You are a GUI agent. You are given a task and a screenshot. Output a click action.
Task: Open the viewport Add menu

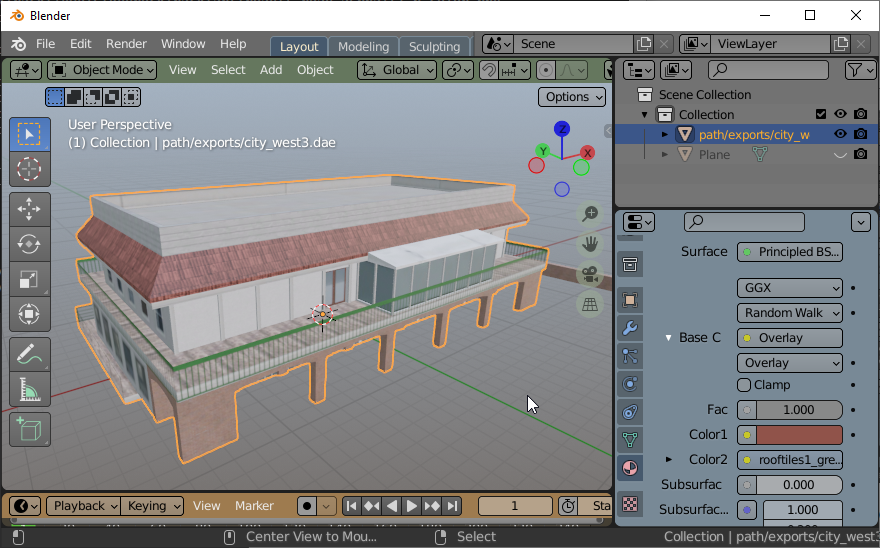271,70
